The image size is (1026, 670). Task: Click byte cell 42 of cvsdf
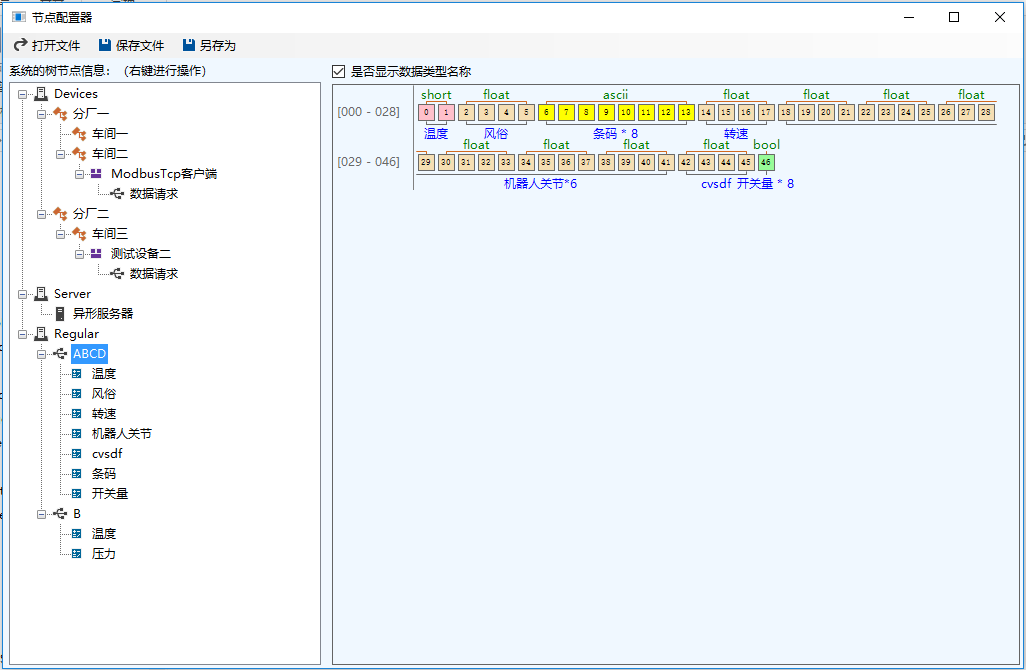point(686,162)
